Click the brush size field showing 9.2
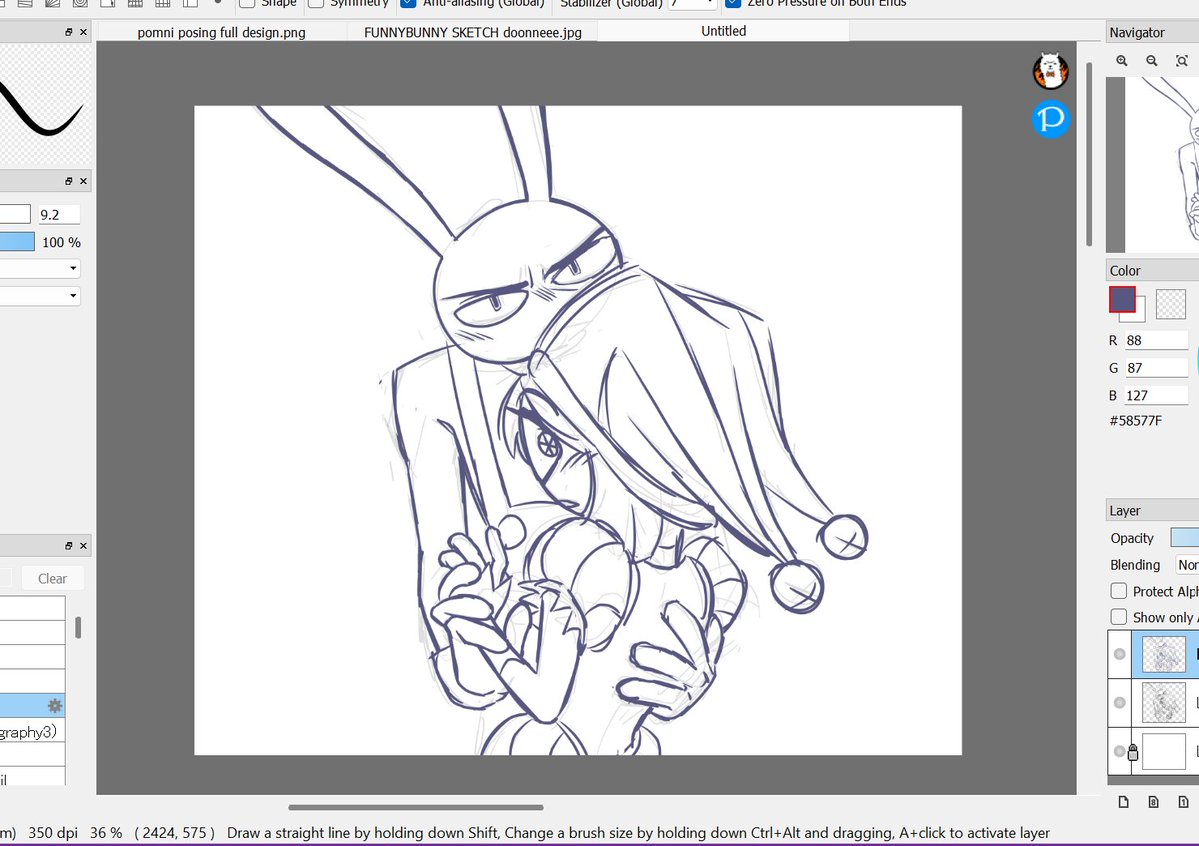Image resolution: width=1199 pixels, height=846 pixels. [60, 214]
